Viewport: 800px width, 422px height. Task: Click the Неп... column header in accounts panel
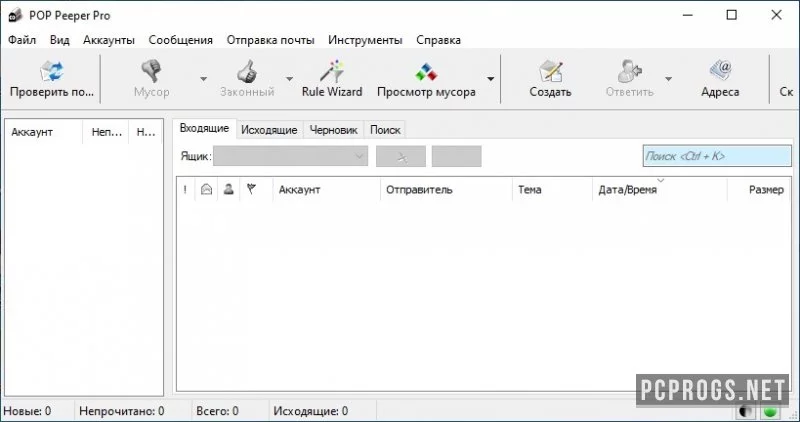pos(106,132)
